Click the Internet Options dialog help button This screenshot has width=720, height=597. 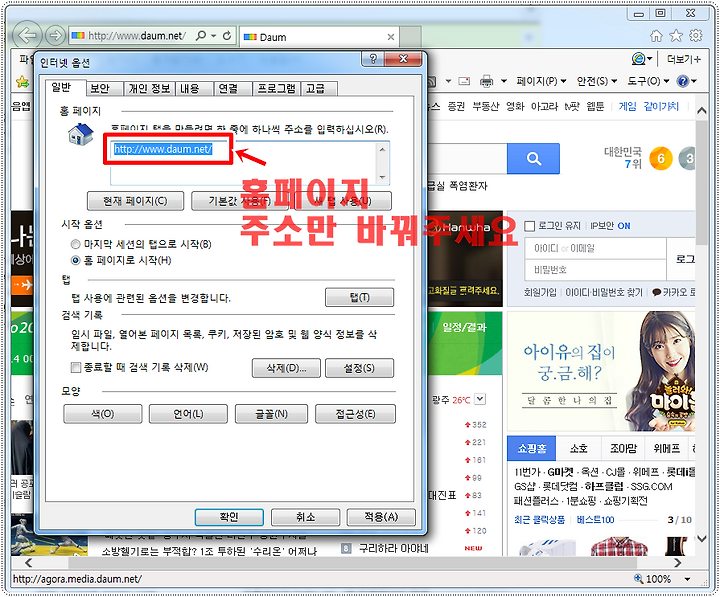pyautogui.click(x=373, y=59)
